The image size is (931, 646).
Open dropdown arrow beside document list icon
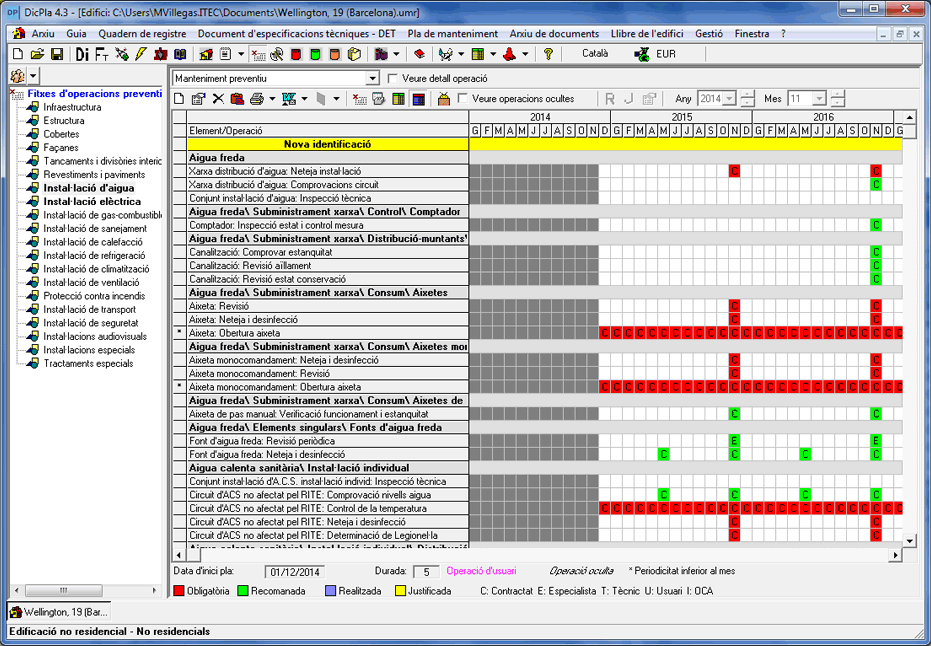coord(240,55)
